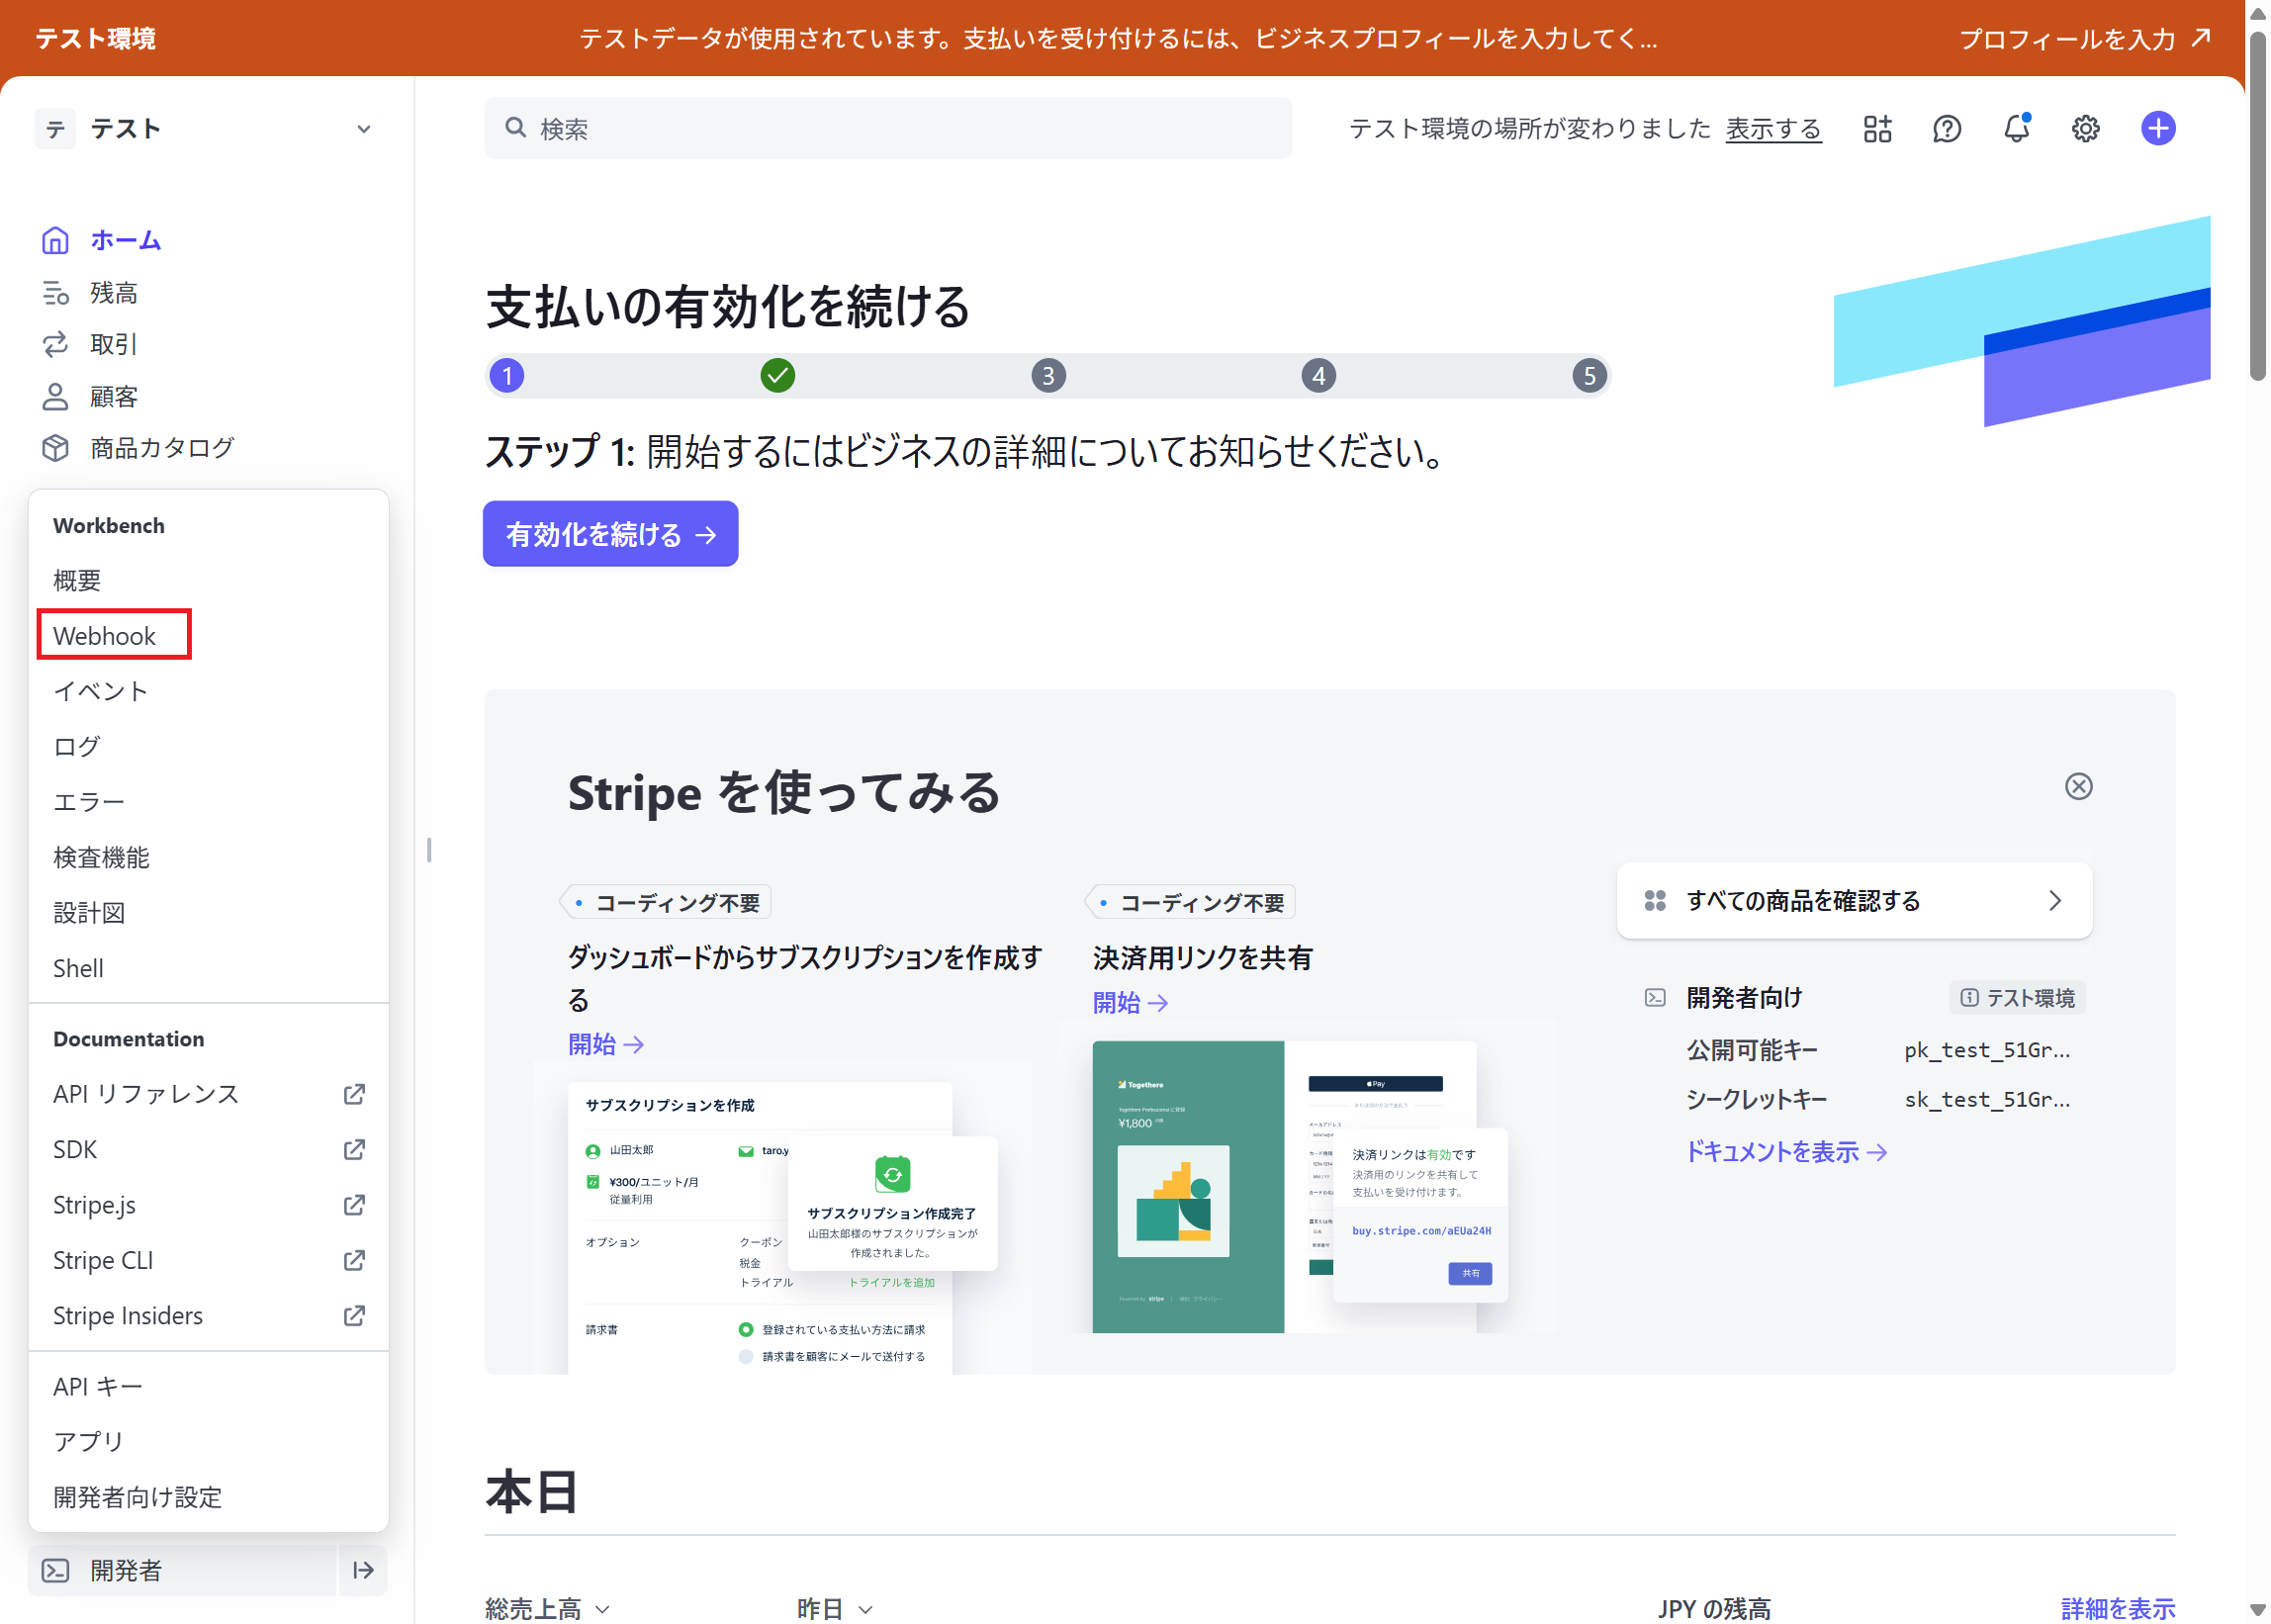Image resolution: width=2271 pixels, height=1624 pixels.
Task: Open 顧客 customers in sidebar
Action: pos(90,397)
